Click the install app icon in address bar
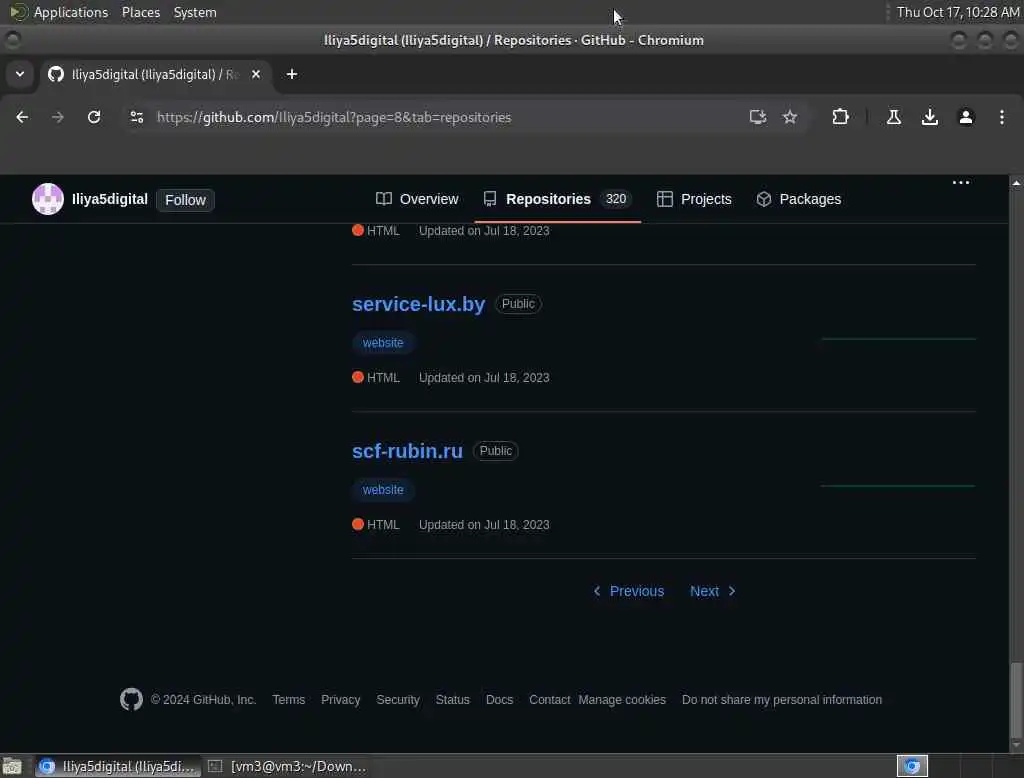Image resolution: width=1024 pixels, height=778 pixels. (x=758, y=117)
